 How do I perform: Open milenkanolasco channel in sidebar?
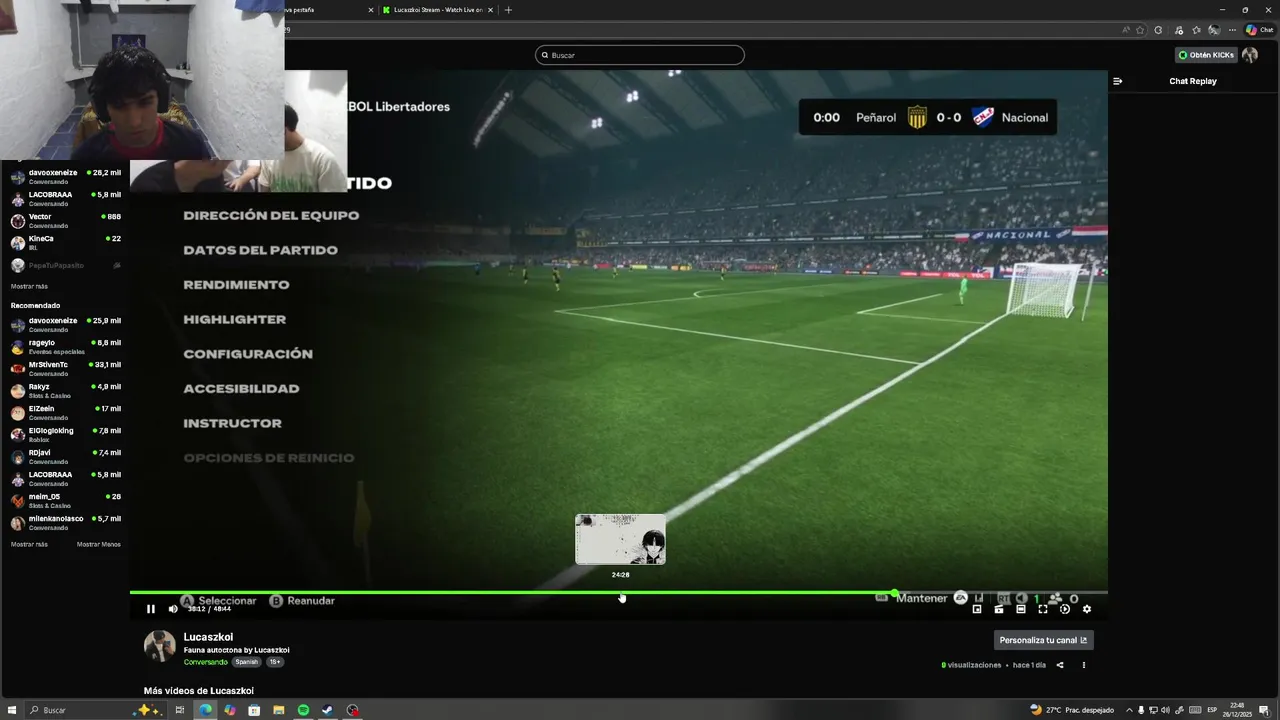[x=65, y=522]
